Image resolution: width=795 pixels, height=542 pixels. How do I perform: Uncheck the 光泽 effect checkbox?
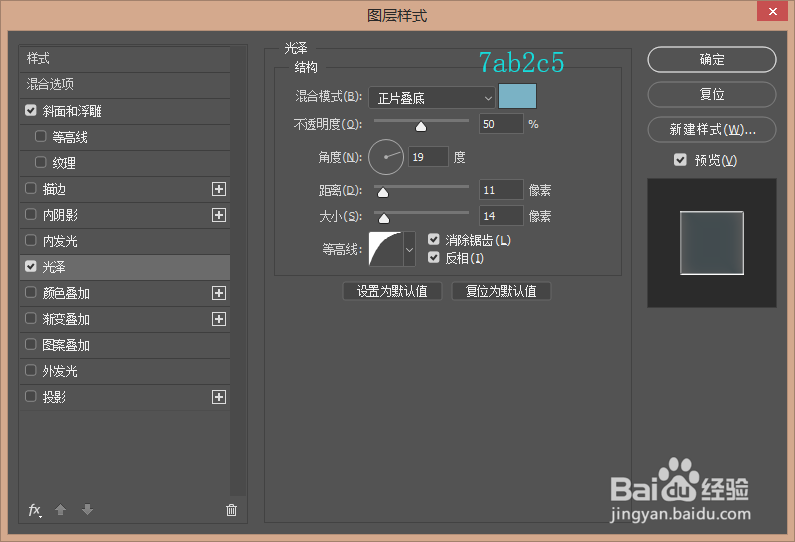31,267
